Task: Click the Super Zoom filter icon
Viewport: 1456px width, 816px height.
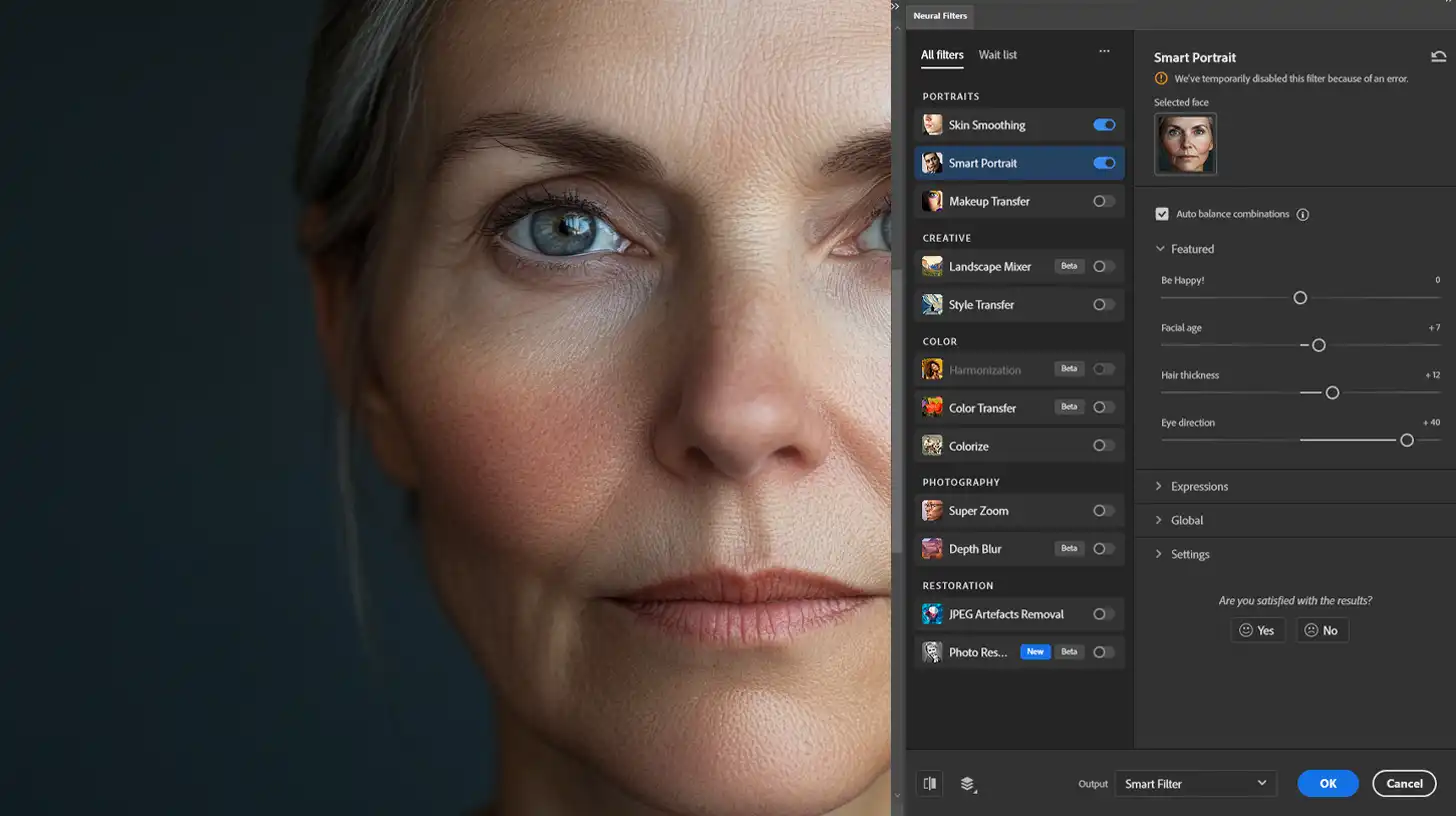Action: (932, 511)
